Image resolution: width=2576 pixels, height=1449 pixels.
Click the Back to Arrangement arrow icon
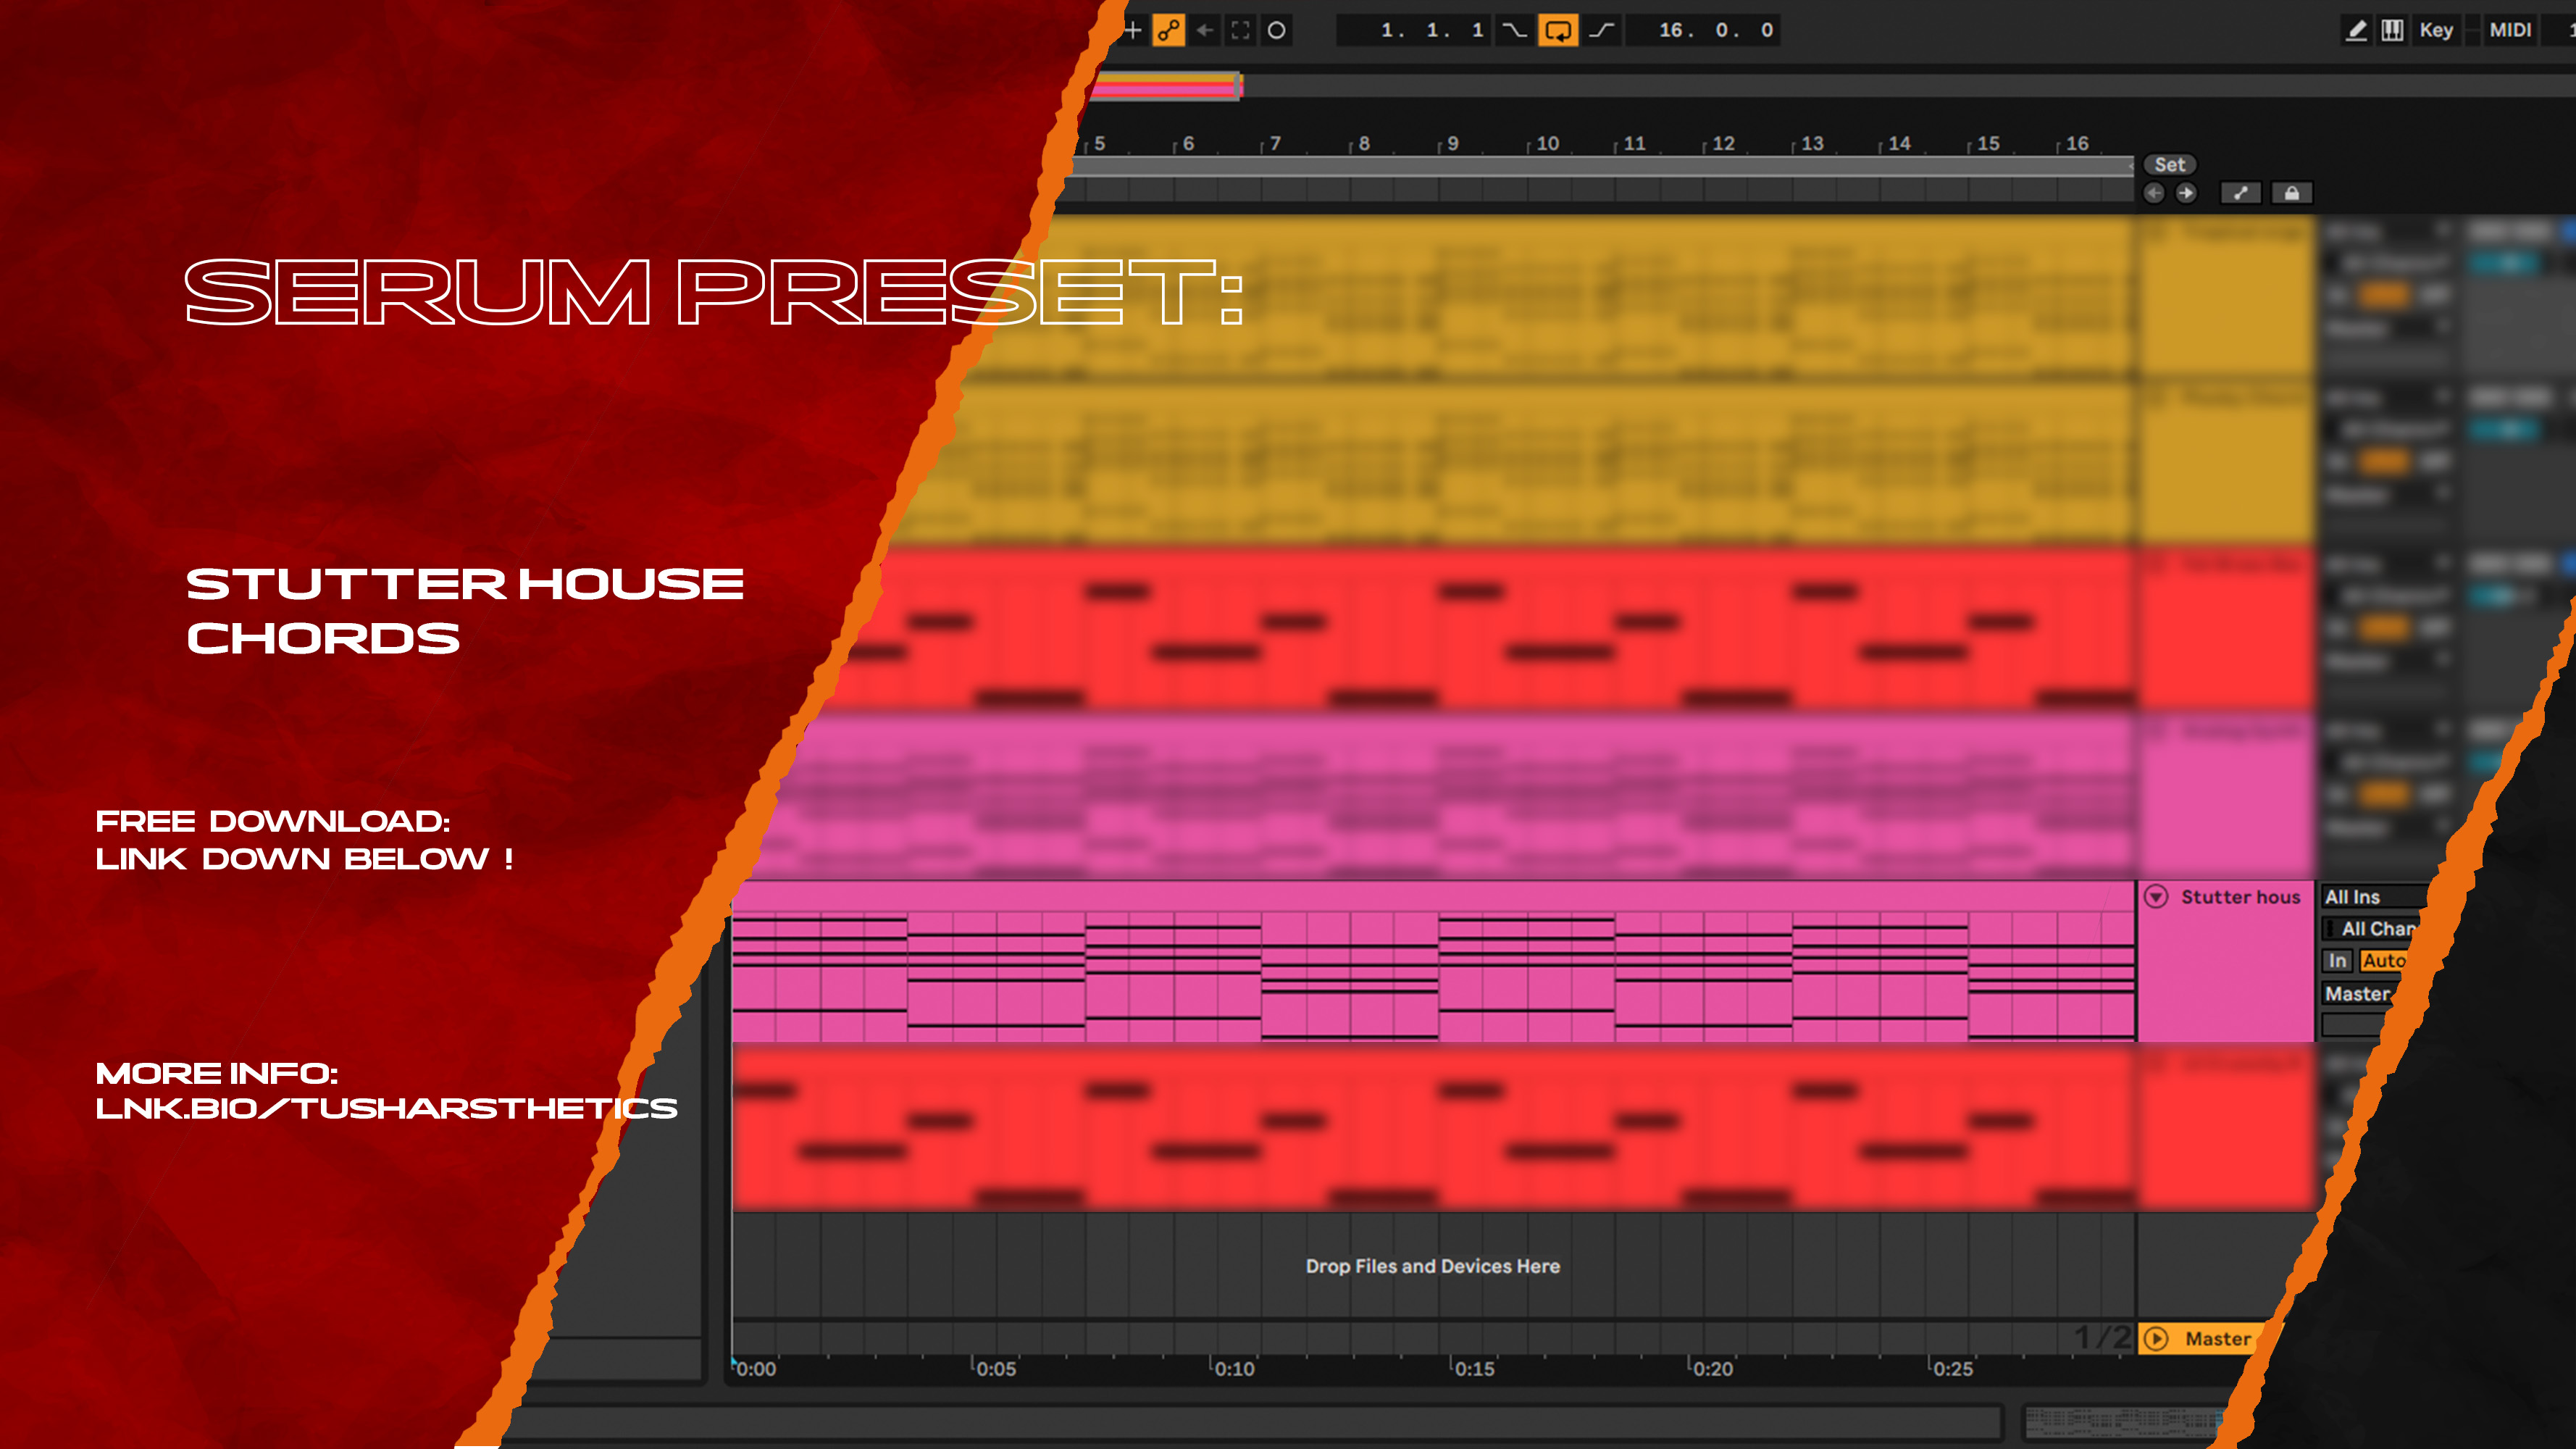click(x=1205, y=30)
